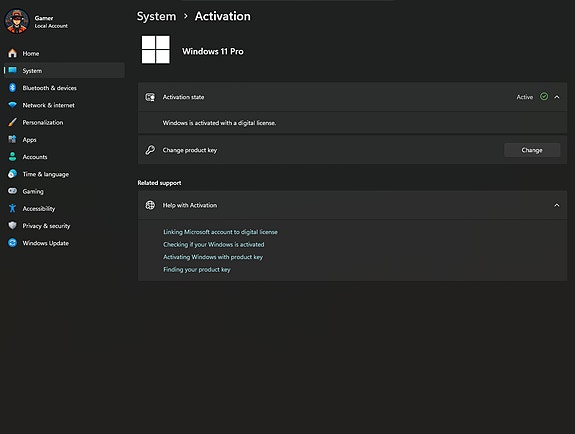Open Gaming via the controller icon
This screenshot has height=434, width=575.
[x=12, y=191]
